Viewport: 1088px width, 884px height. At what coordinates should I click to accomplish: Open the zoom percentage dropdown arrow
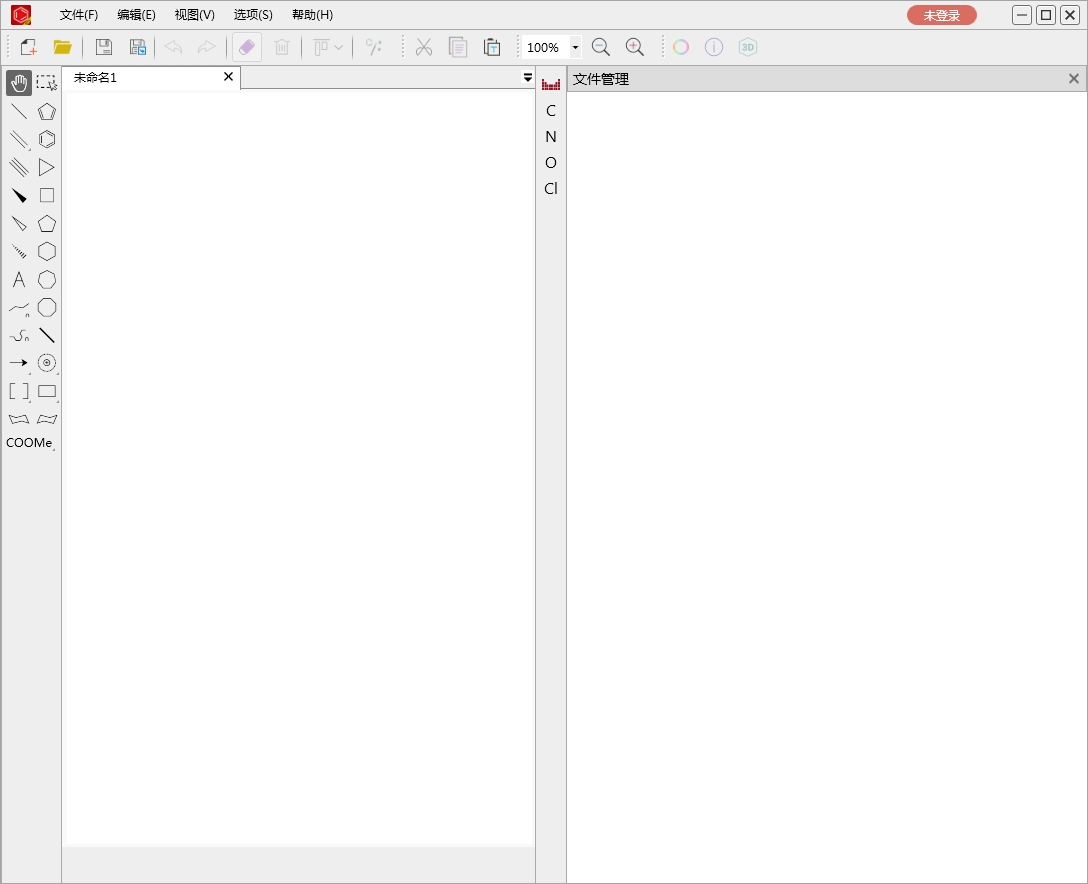coord(575,47)
